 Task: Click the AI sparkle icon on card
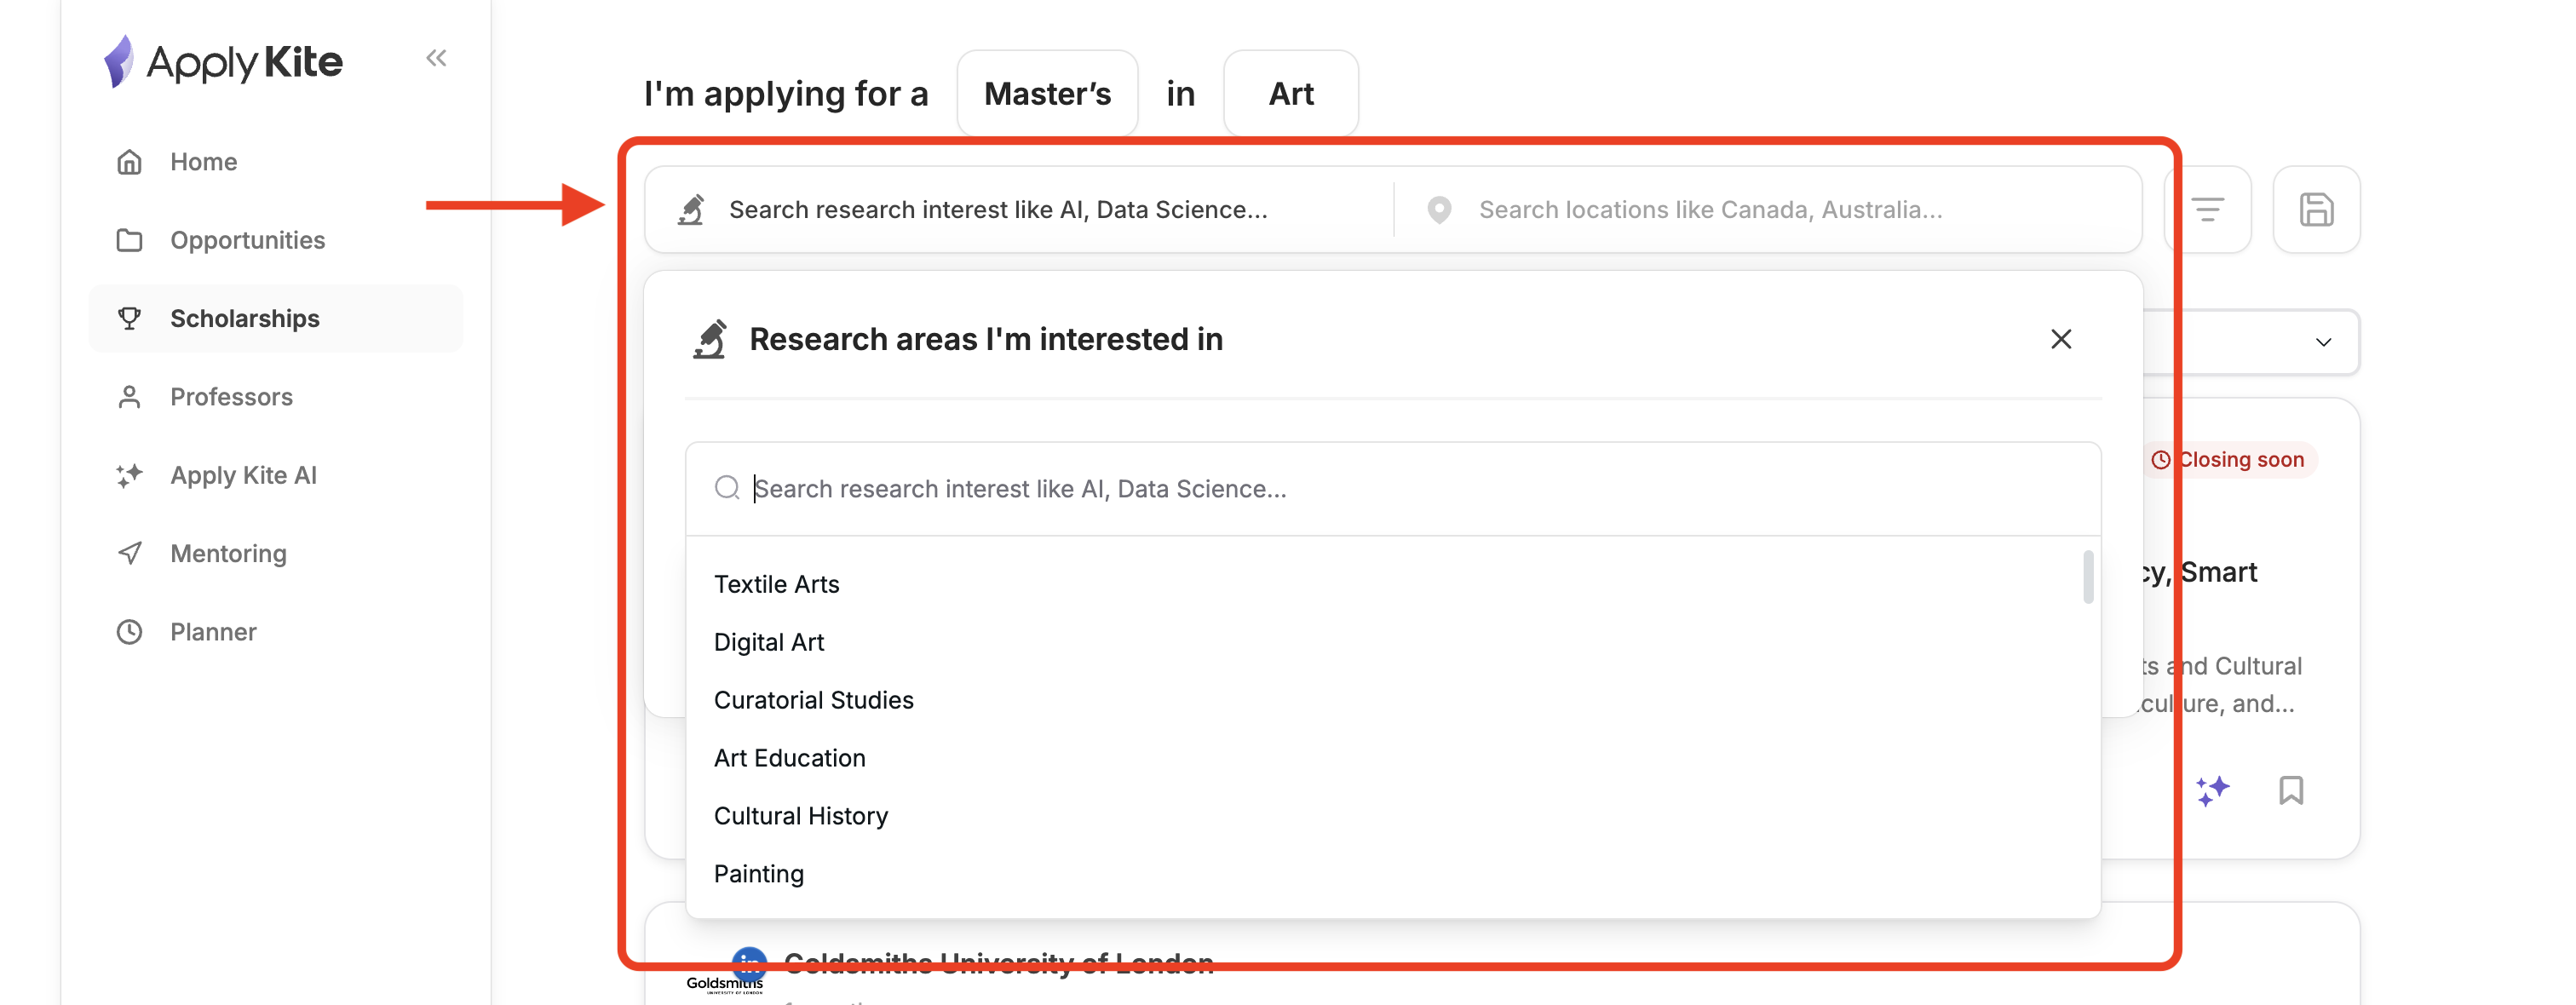click(x=2212, y=790)
